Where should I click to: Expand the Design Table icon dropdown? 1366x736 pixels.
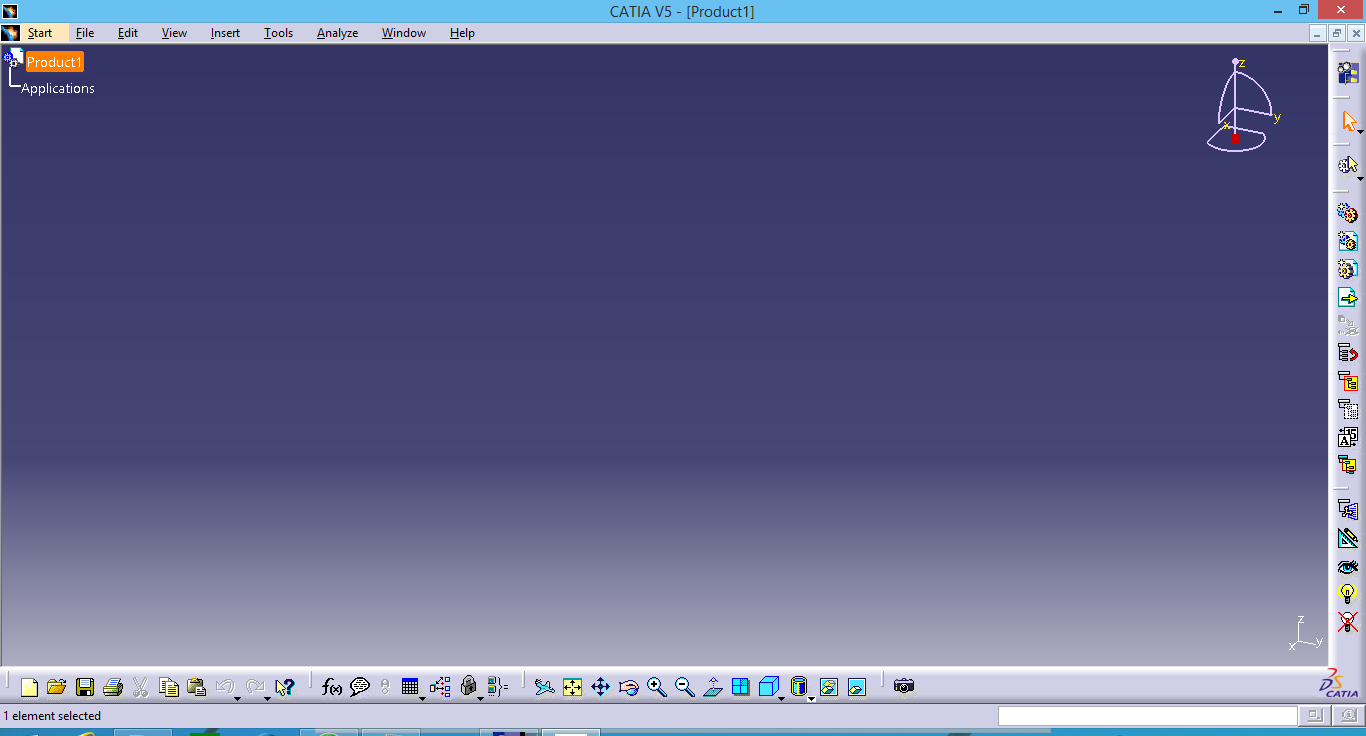tap(422, 698)
